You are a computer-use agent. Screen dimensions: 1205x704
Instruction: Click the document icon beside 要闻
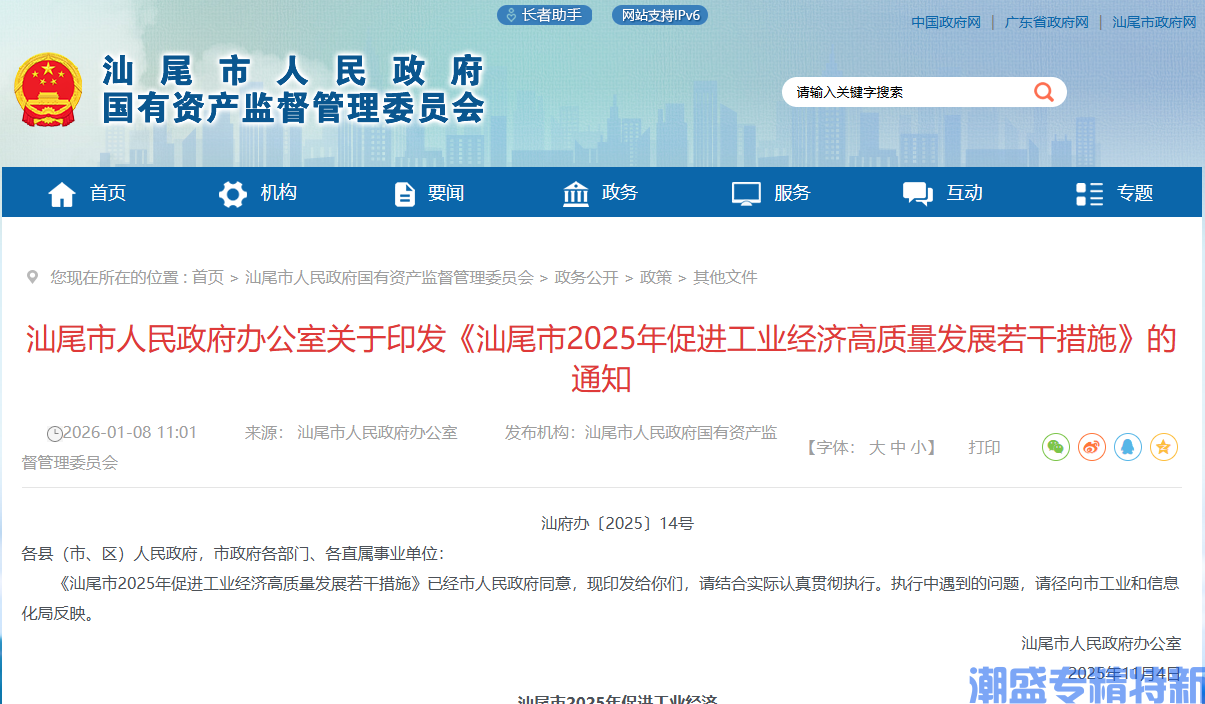[404, 193]
